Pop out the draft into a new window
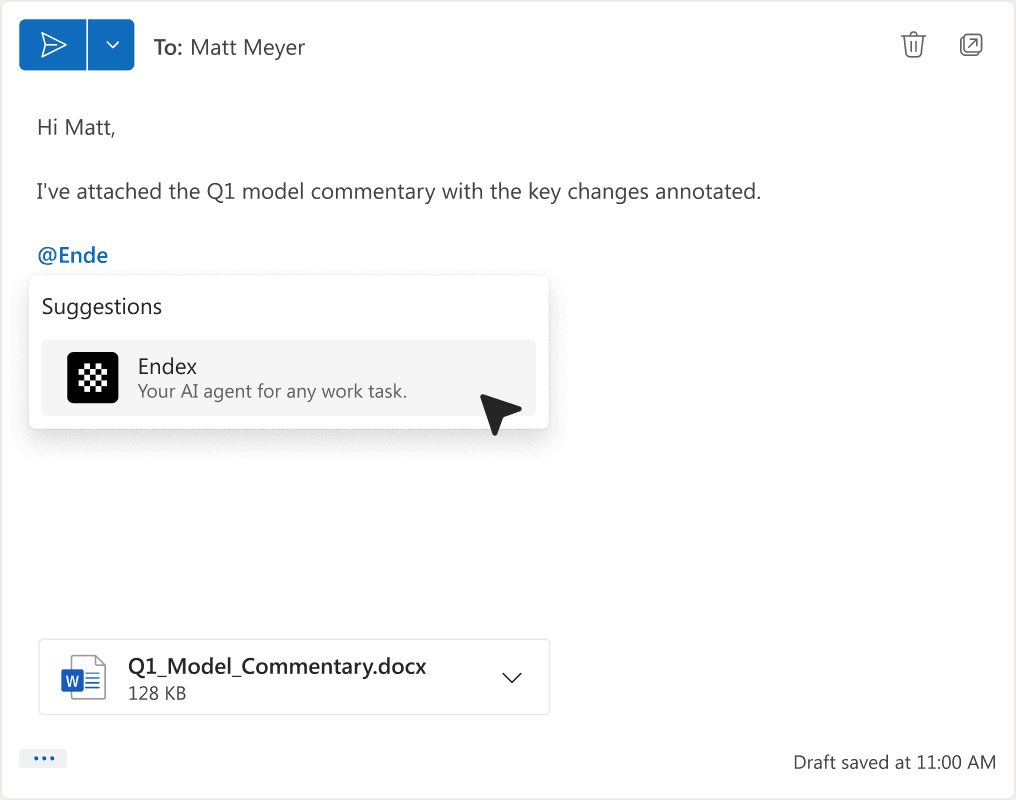1016x800 pixels. pyautogui.click(x=971, y=45)
